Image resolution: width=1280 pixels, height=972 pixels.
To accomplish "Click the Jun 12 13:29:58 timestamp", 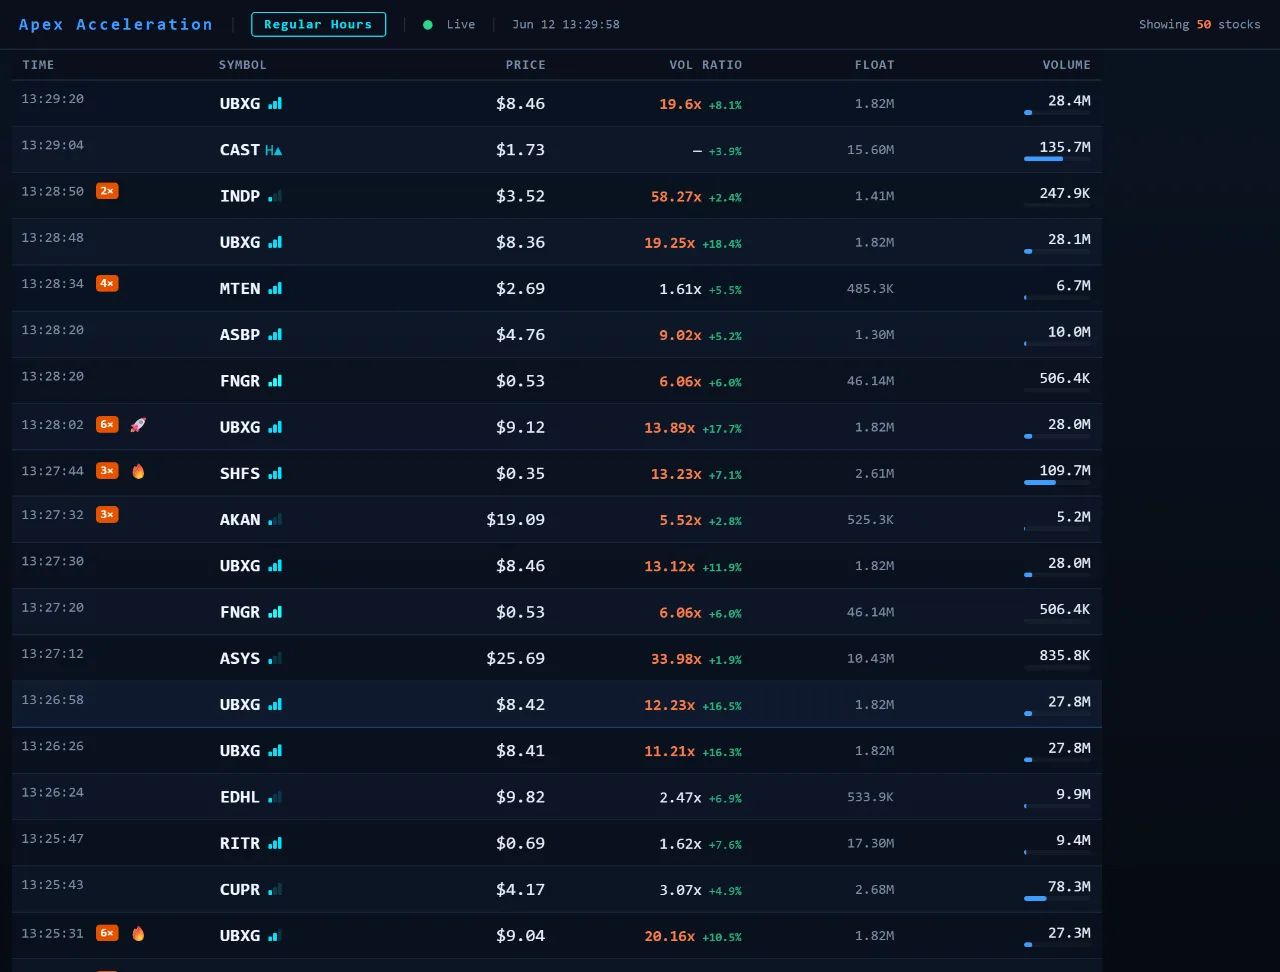I will (x=566, y=24).
